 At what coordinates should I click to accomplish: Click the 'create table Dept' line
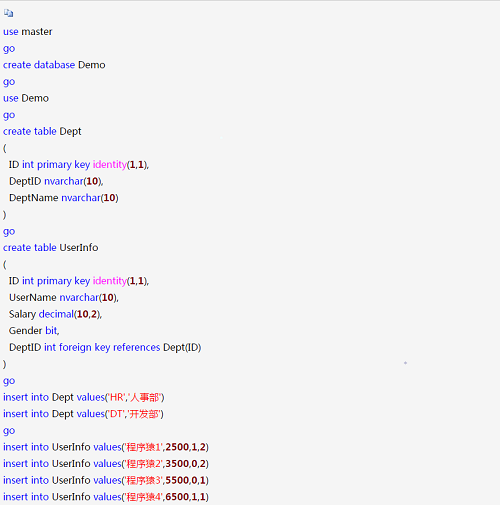(42, 132)
